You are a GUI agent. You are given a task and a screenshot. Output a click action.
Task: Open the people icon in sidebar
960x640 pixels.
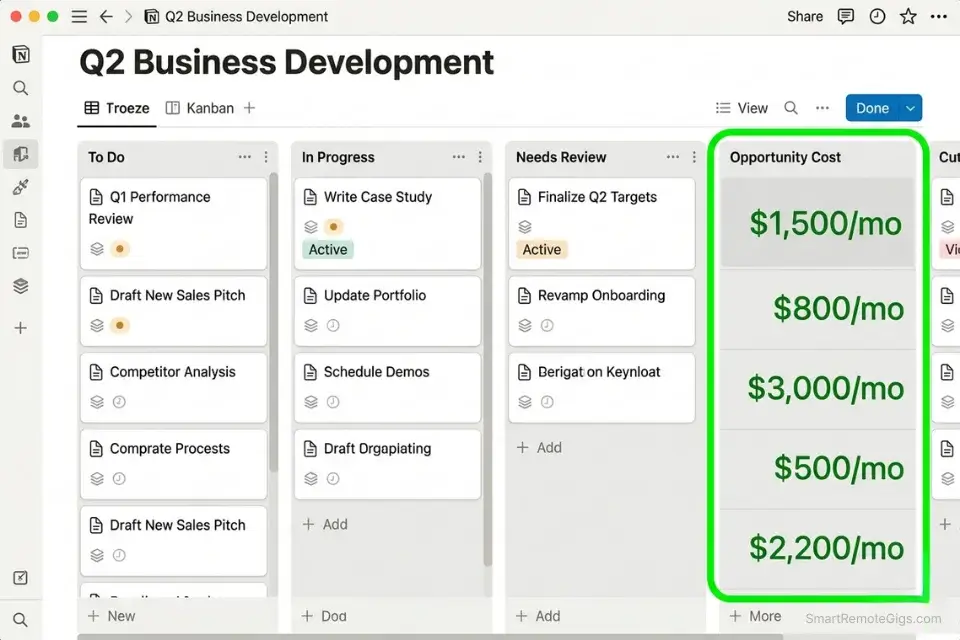tap(21, 121)
